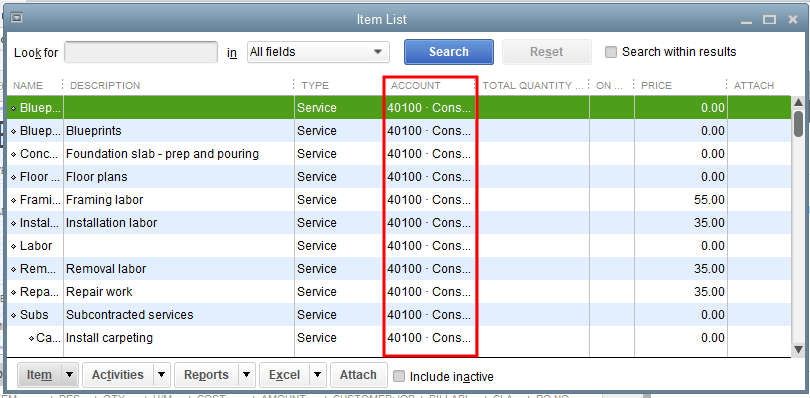Sort by the NAME column header
Viewport: 810px width, 398px height.
28,86
